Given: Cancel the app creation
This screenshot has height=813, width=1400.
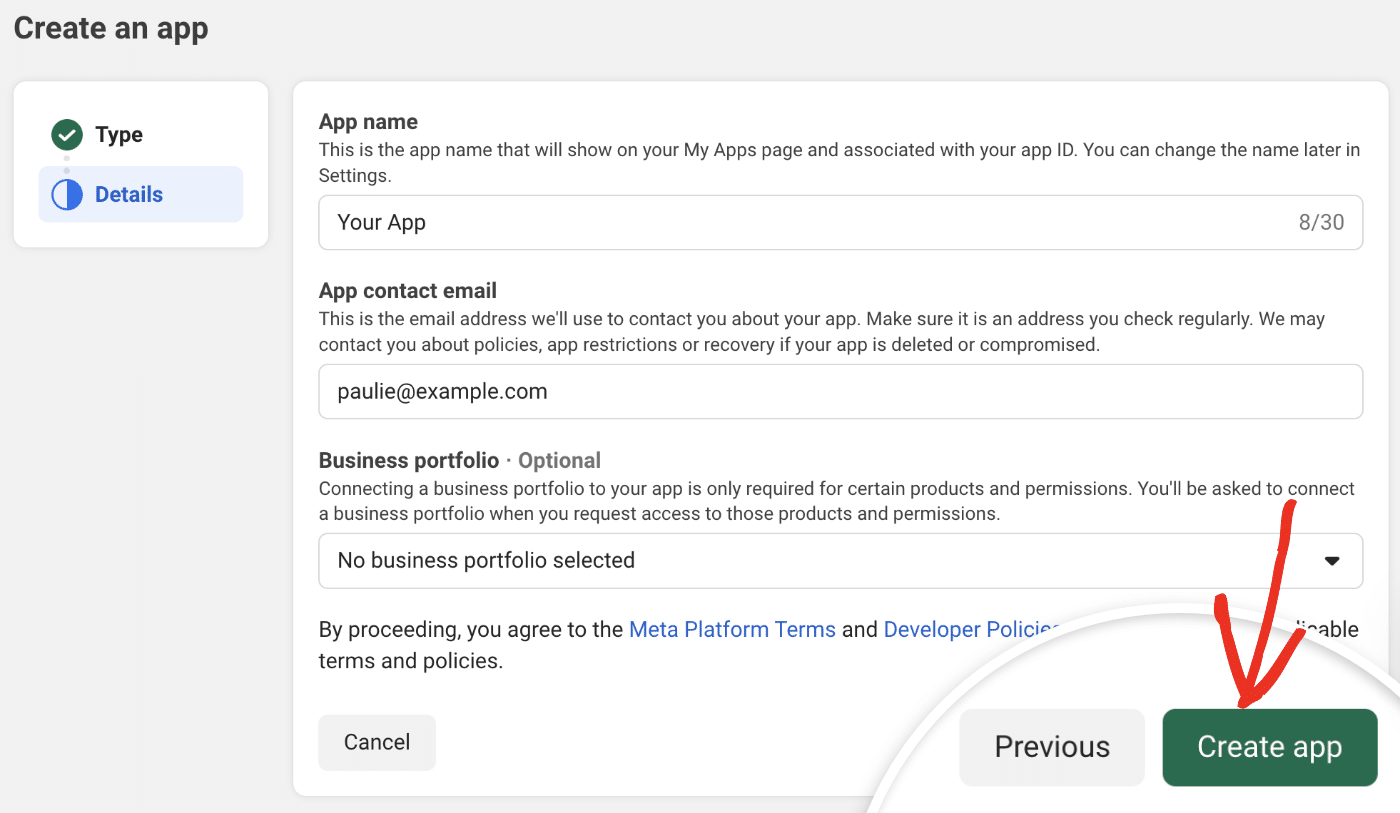Looking at the screenshot, I should click(x=377, y=742).
